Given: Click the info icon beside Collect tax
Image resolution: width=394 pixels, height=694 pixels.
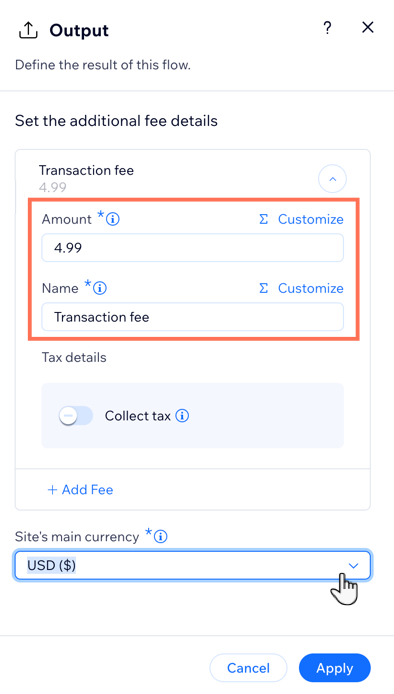Looking at the screenshot, I should coord(182,416).
